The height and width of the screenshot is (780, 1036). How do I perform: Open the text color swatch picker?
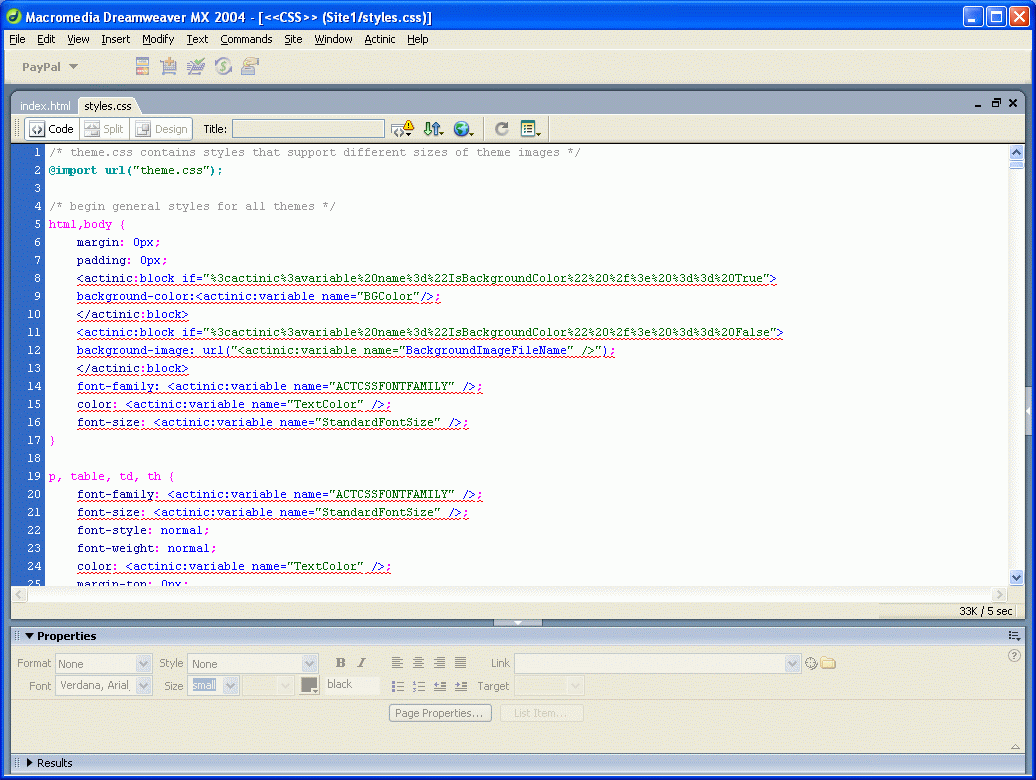point(310,686)
